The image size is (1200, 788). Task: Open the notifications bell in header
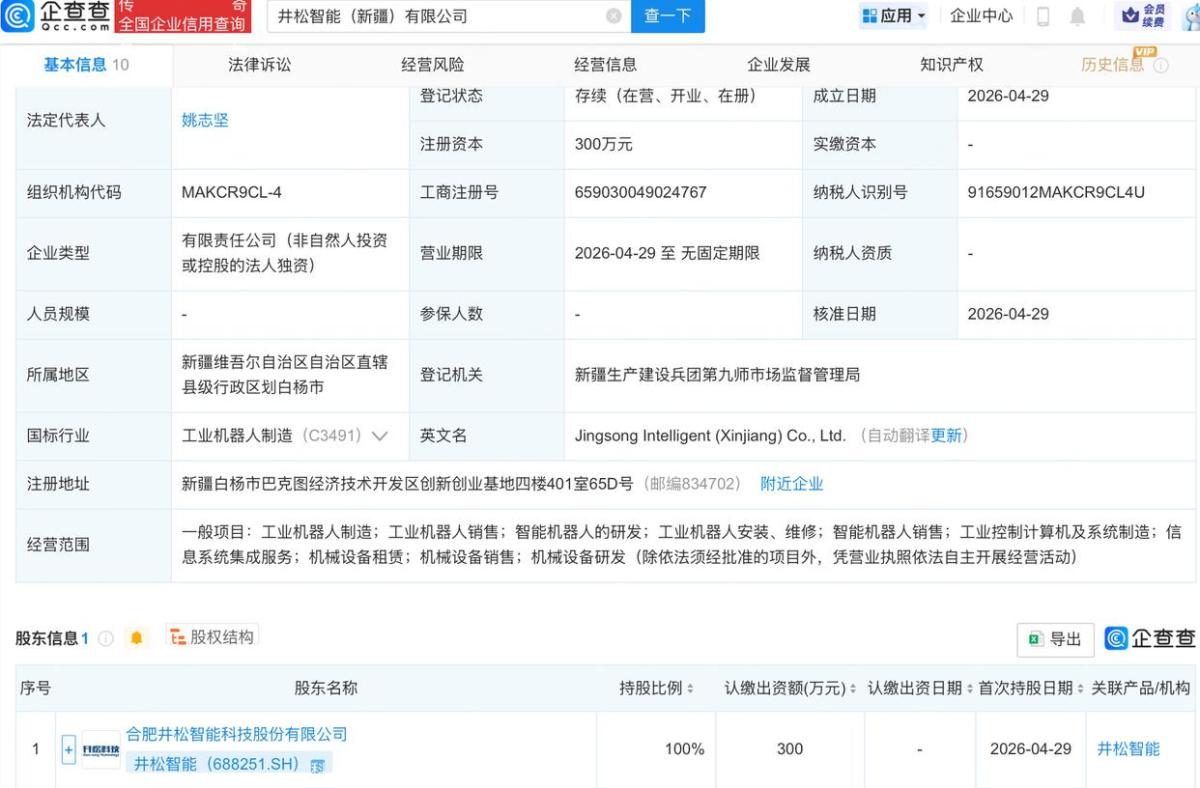point(1077,16)
